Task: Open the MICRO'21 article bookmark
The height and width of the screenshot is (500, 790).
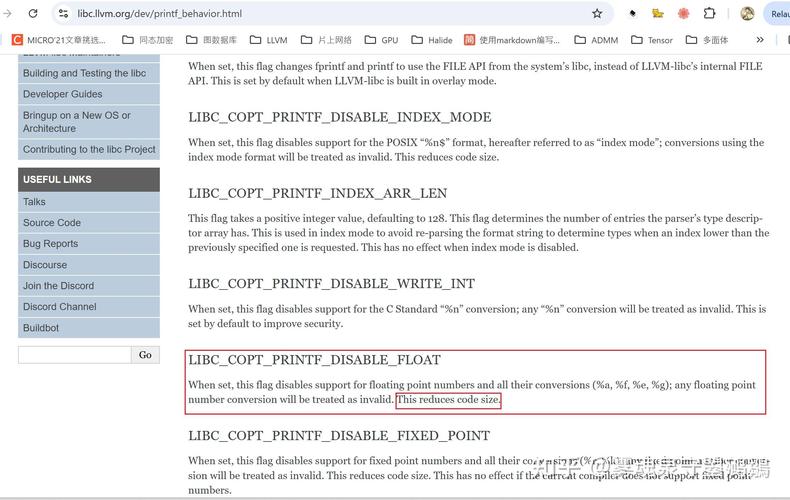Action: click(x=58, y=40)
